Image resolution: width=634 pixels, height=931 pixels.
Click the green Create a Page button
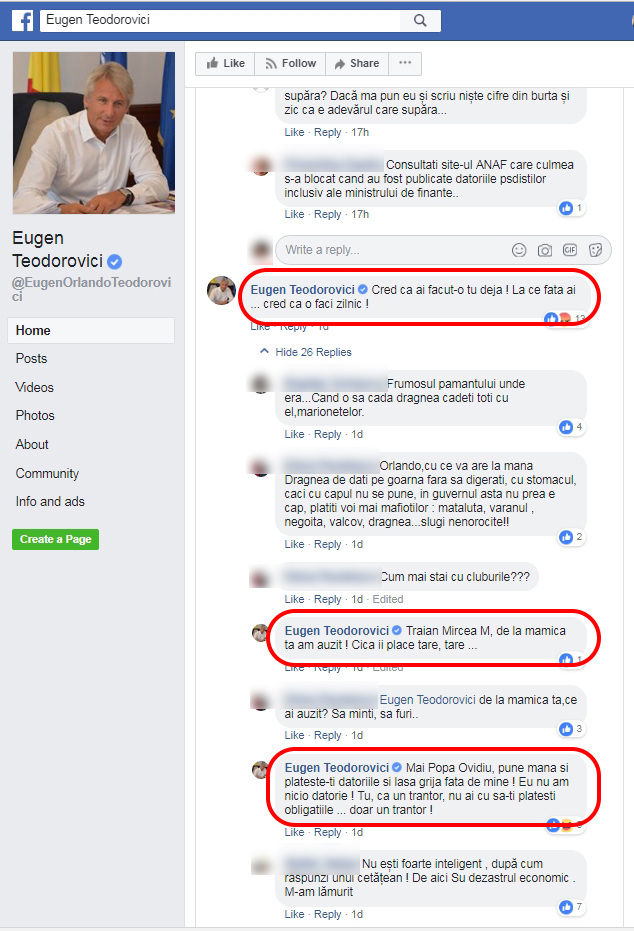coord(55,539)
